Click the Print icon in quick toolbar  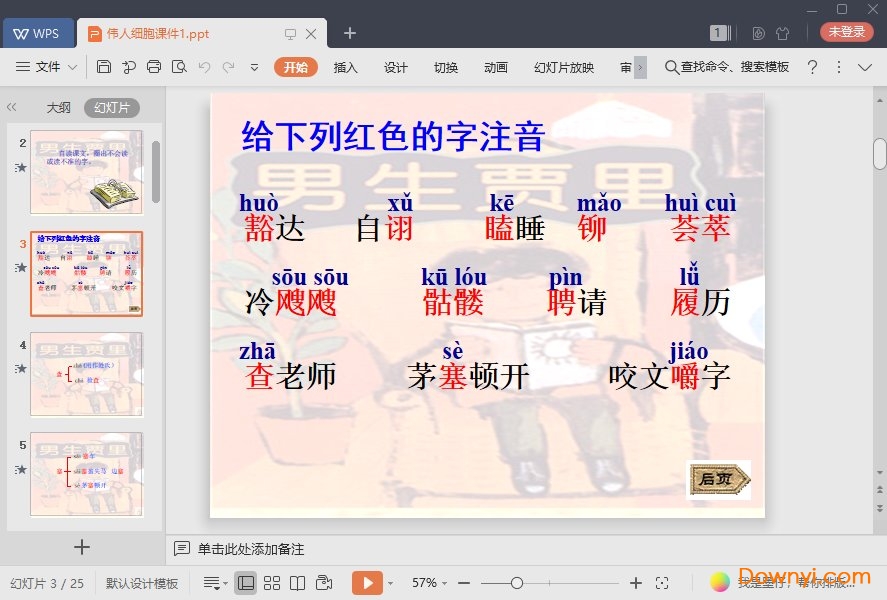[154, 67]
